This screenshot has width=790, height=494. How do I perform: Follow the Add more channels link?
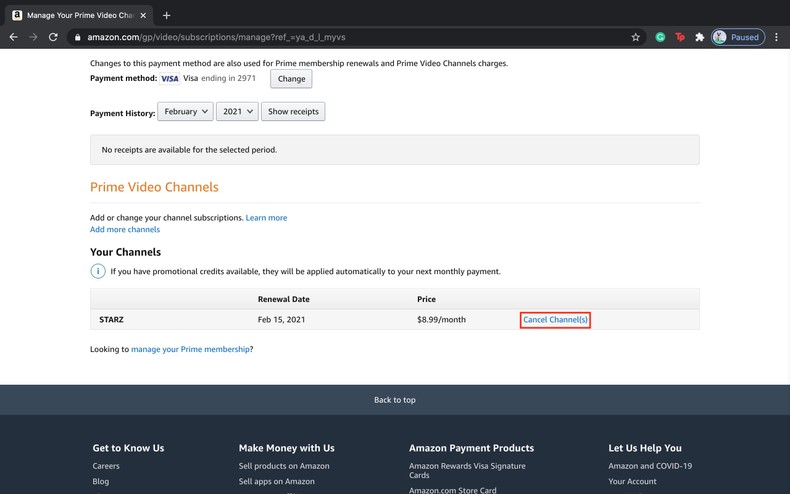[x=125, y=230]
